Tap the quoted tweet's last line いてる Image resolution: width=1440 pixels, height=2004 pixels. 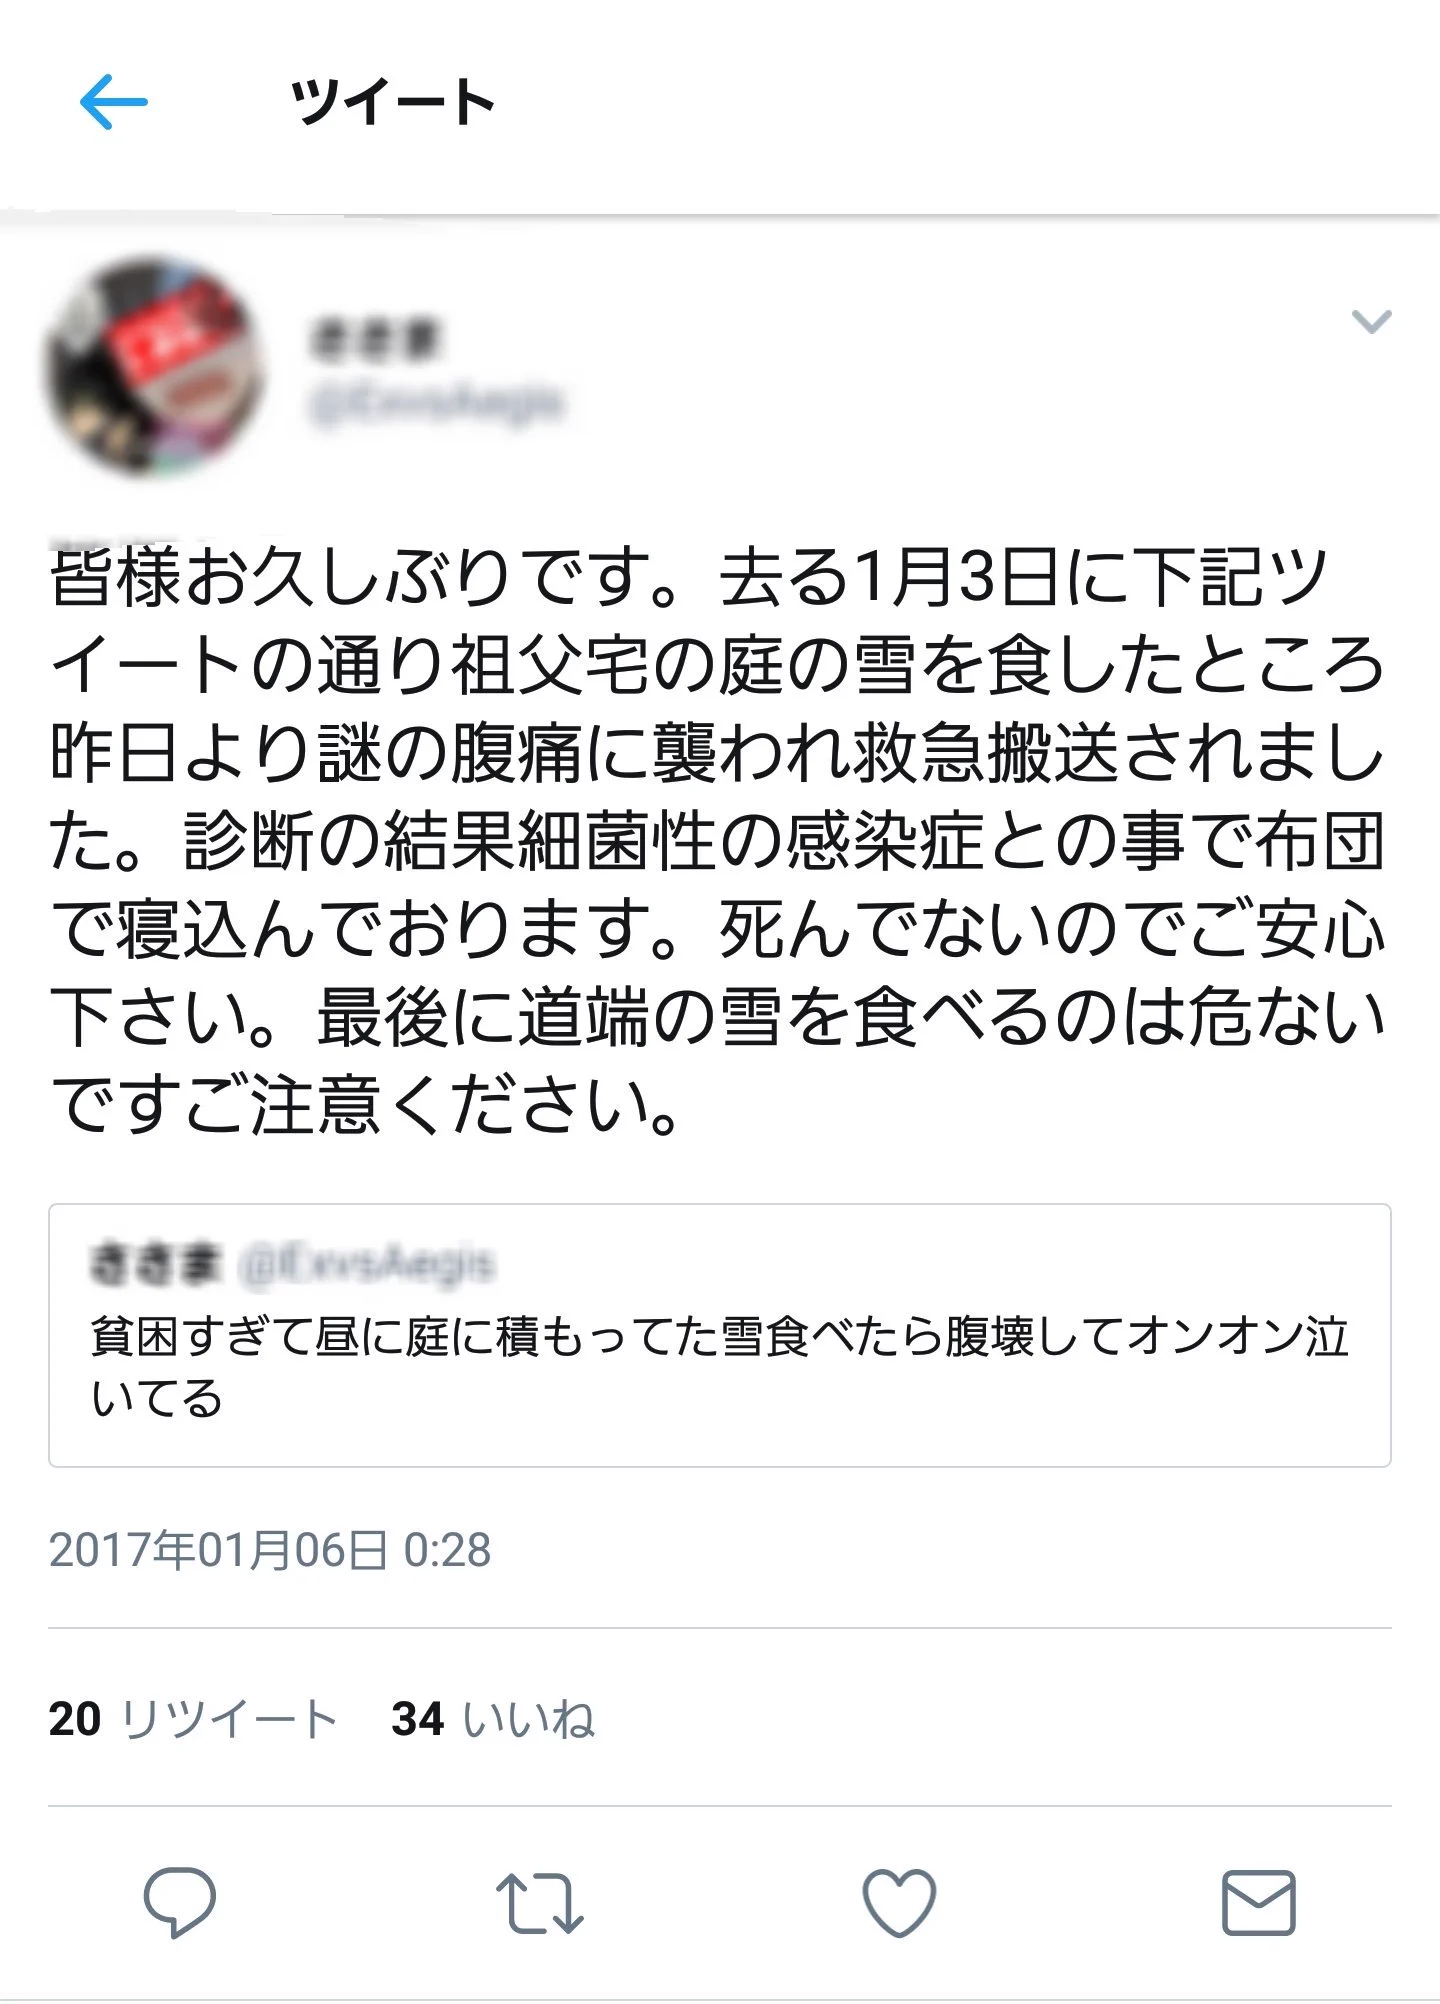[156, 1398]
